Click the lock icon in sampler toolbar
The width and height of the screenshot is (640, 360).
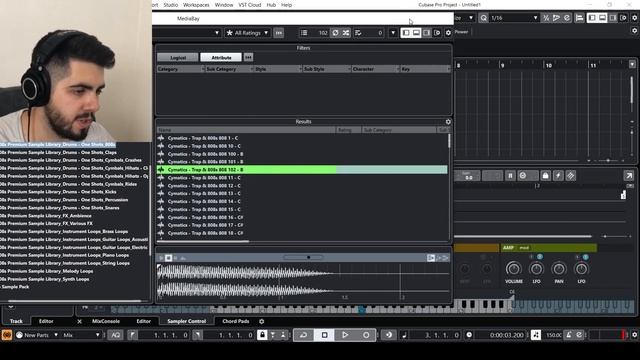(x=545, y=176)
